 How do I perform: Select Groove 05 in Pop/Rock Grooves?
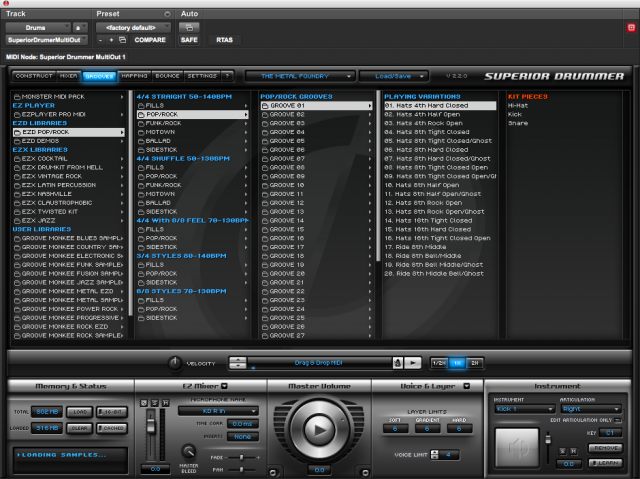pos(317,141)
